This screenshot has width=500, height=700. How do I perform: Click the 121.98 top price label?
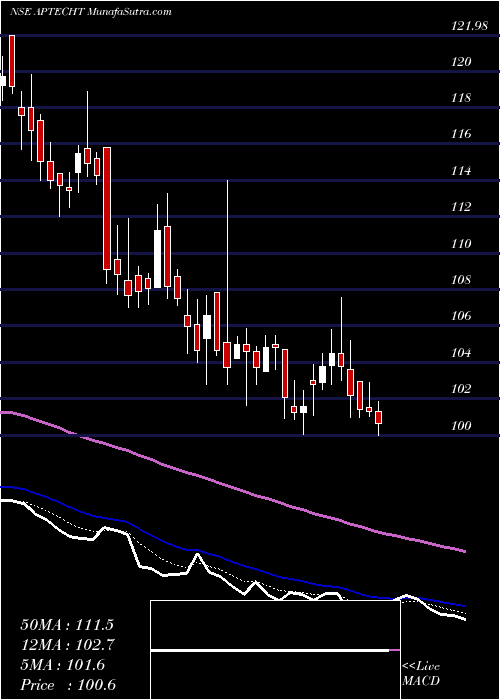(x=469, y=26)
